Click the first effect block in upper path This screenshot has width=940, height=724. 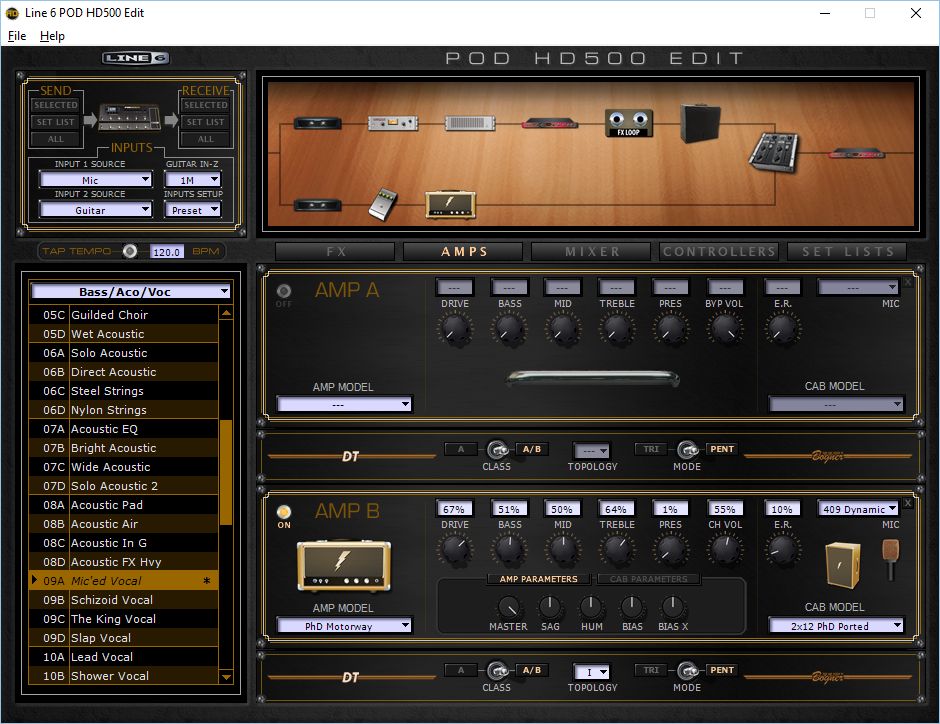pos(318,123)
